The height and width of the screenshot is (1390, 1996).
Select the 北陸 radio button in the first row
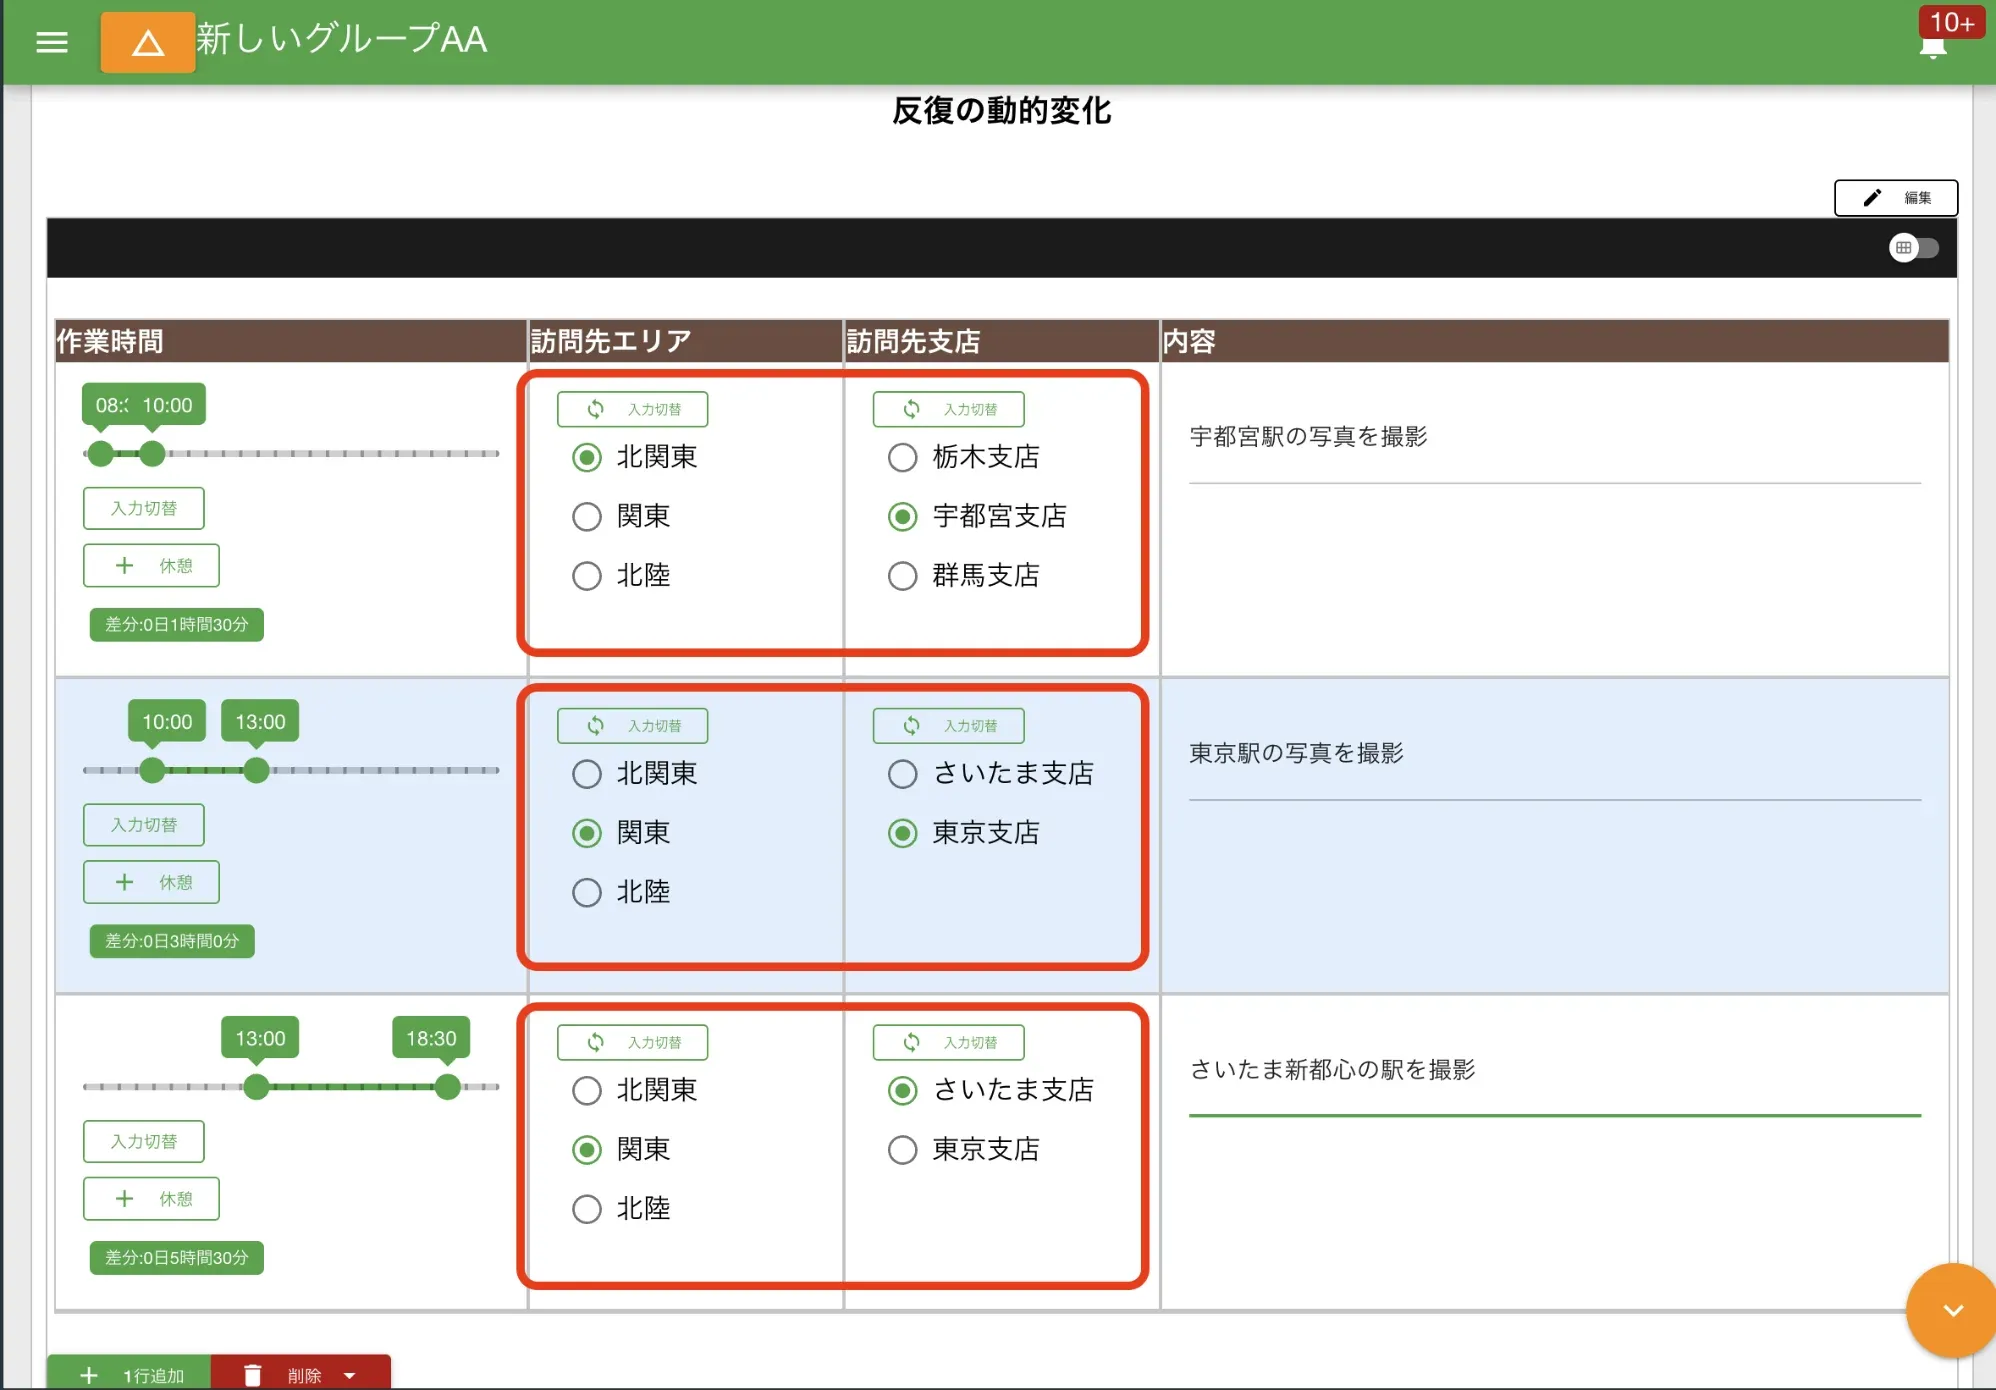[x=587, y=575]
